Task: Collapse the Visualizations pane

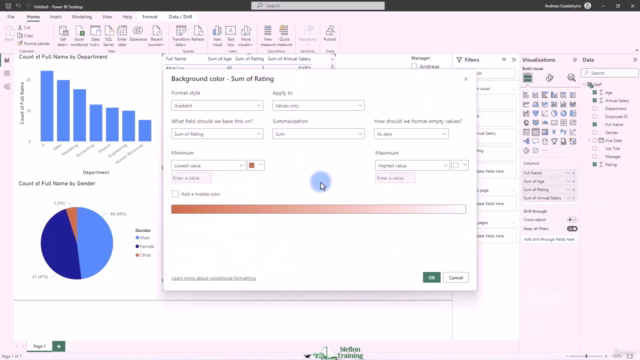Action: (575, 60)
